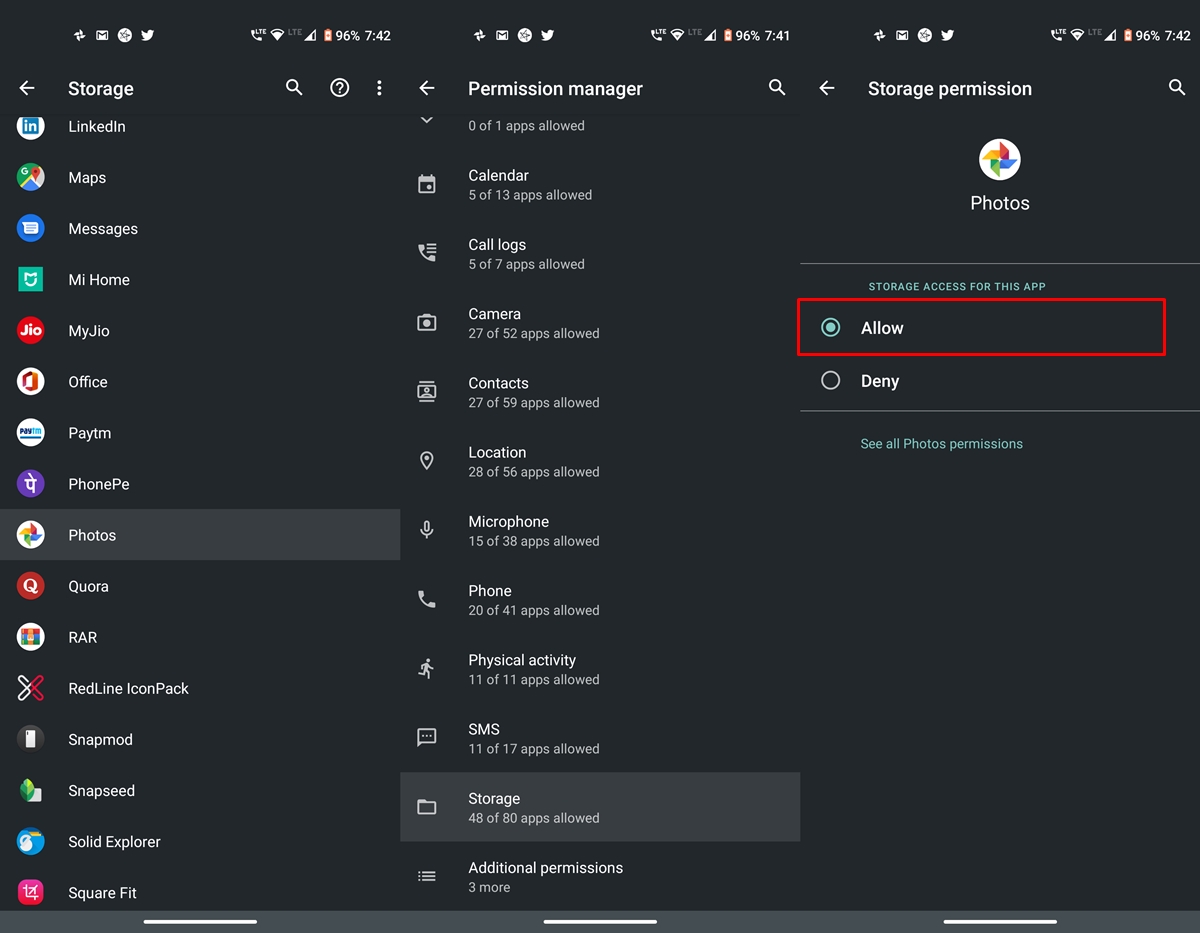Viewport: 1200px width, 933px height.
Task: Search within the Storage app list
Action: [x=294, y=88]
